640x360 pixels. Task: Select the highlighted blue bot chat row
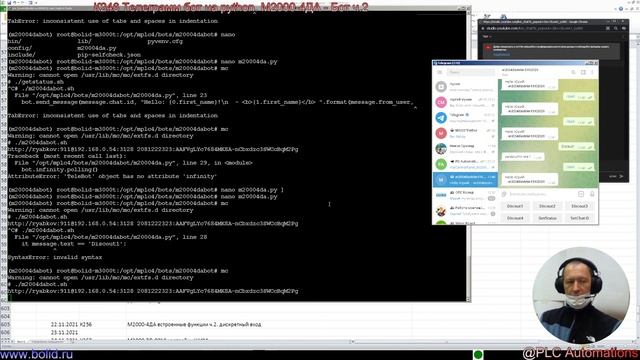465,180
